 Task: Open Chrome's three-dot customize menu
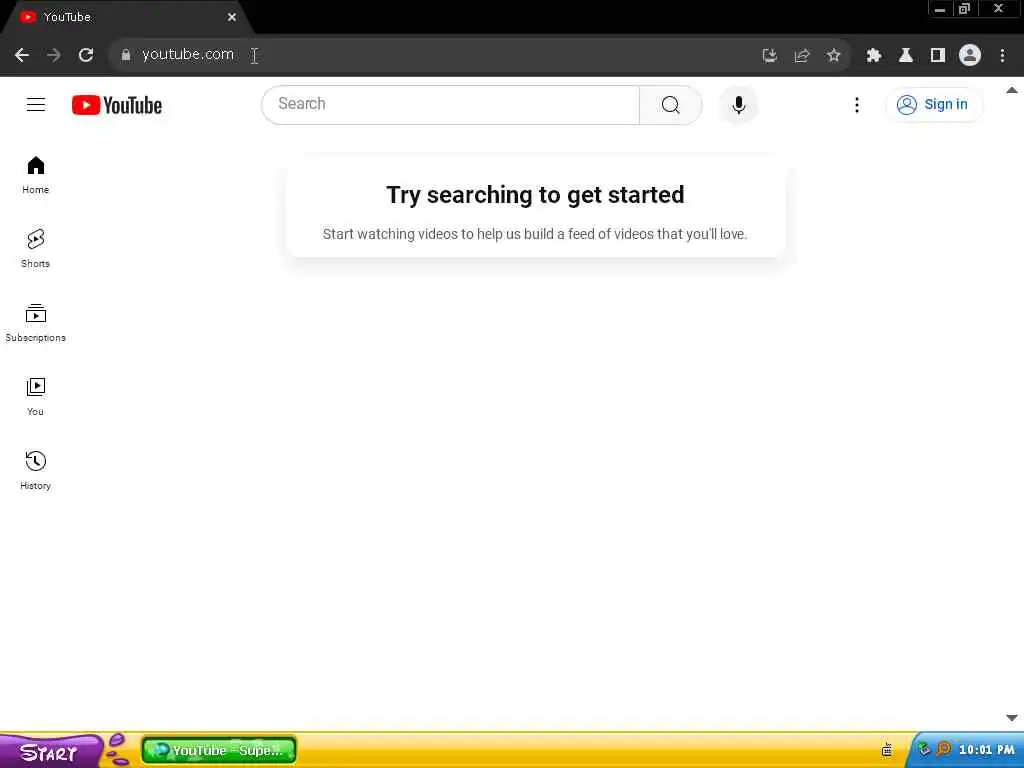[1002, 56]
